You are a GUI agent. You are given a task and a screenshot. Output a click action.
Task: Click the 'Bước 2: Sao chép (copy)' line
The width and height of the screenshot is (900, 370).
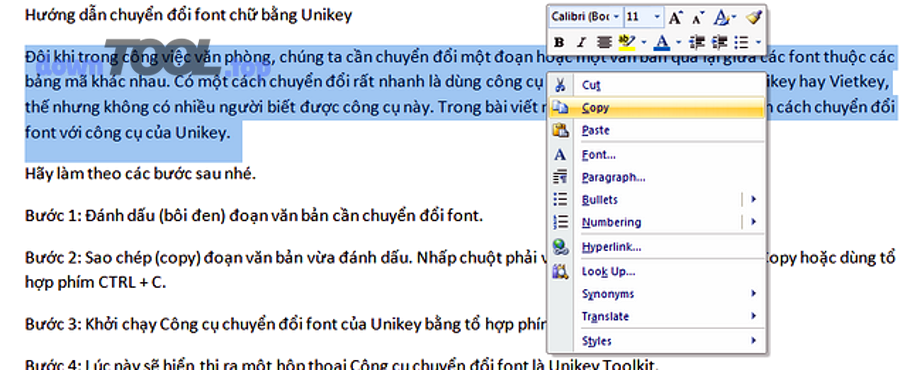[285, 258]
